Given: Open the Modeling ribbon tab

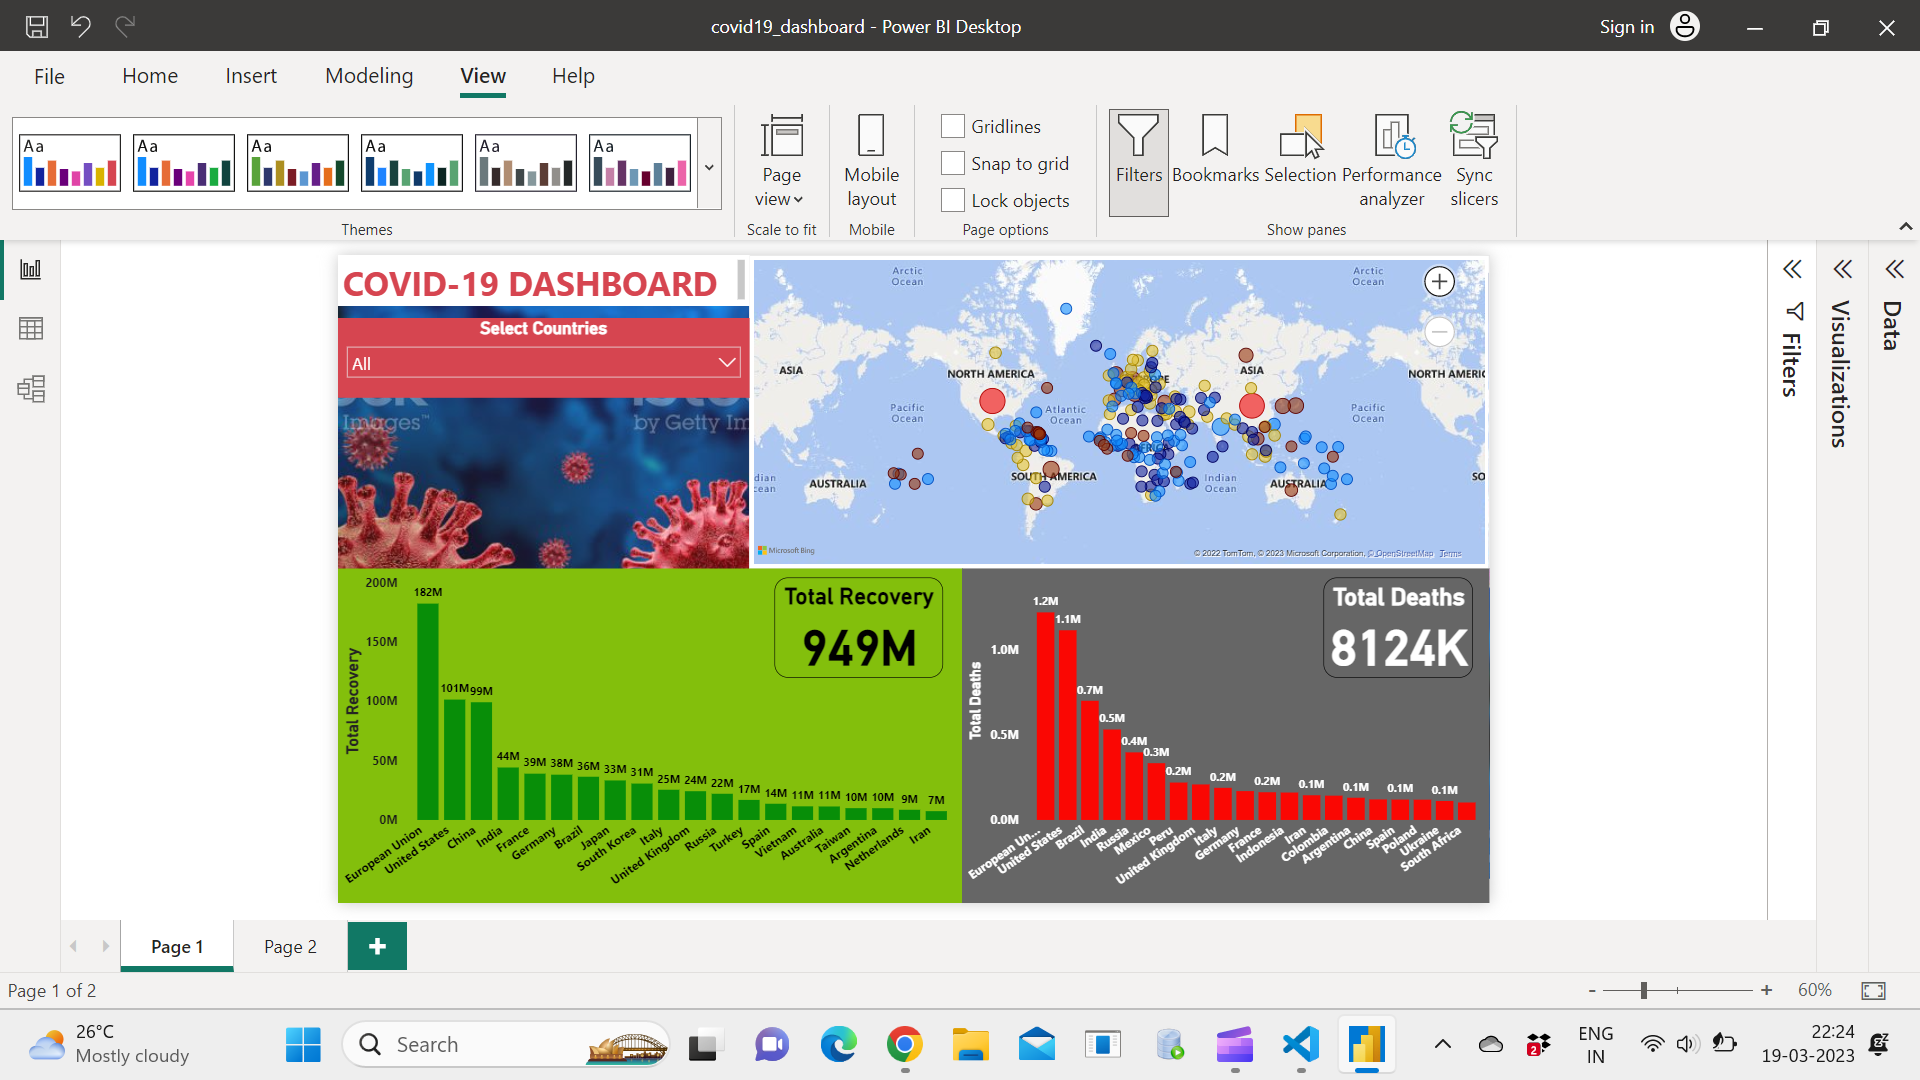Looking at the screenshot, I should [x=368, y=76].
